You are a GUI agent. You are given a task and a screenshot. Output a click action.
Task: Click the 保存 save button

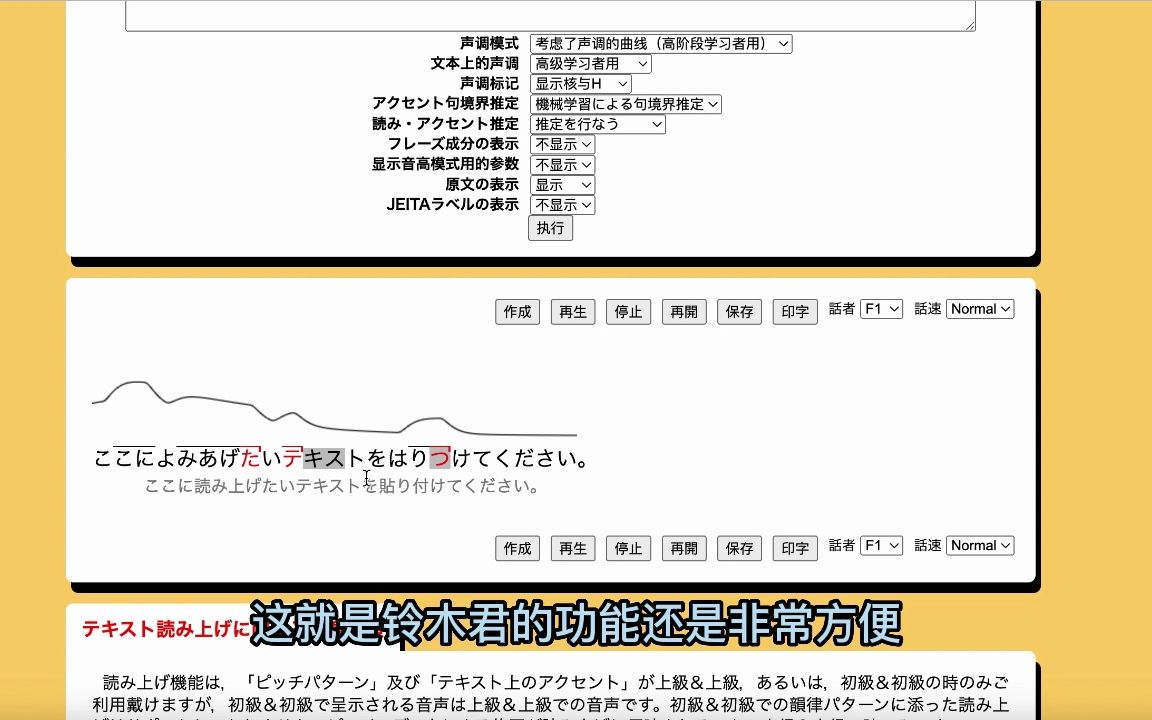(x=738, y=311)
